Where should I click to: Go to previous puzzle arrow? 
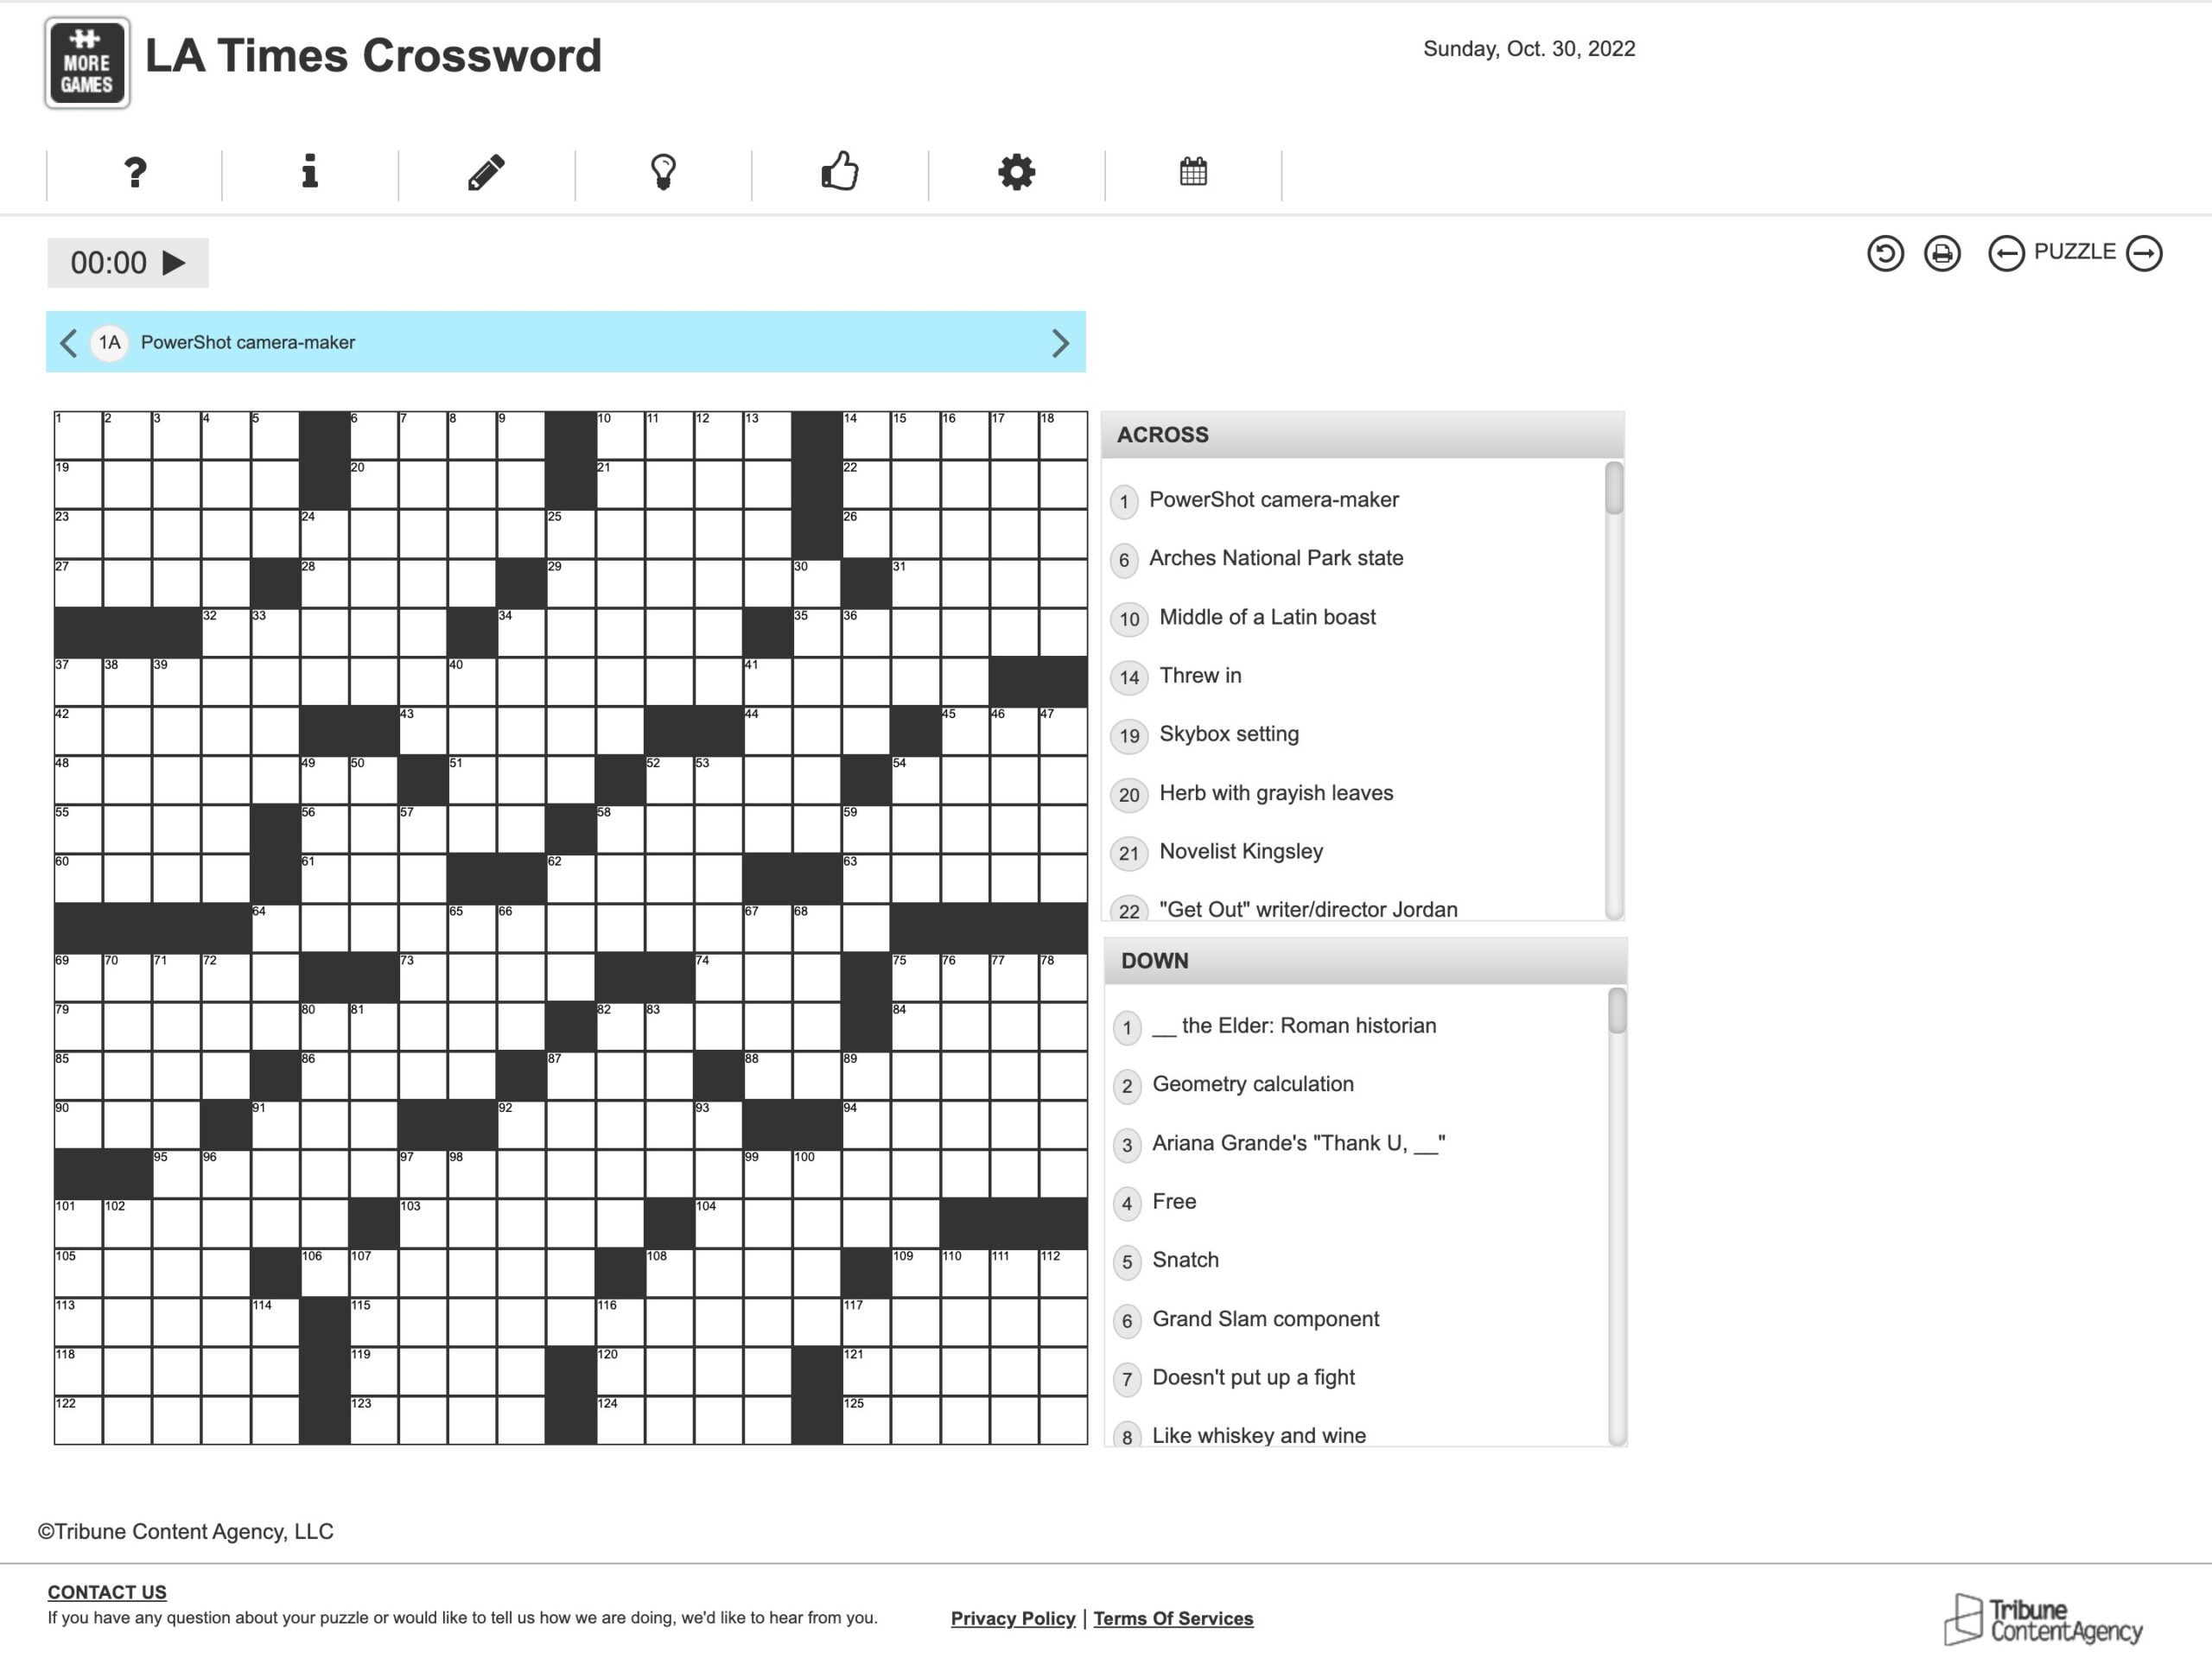(x=2006, y=253)
